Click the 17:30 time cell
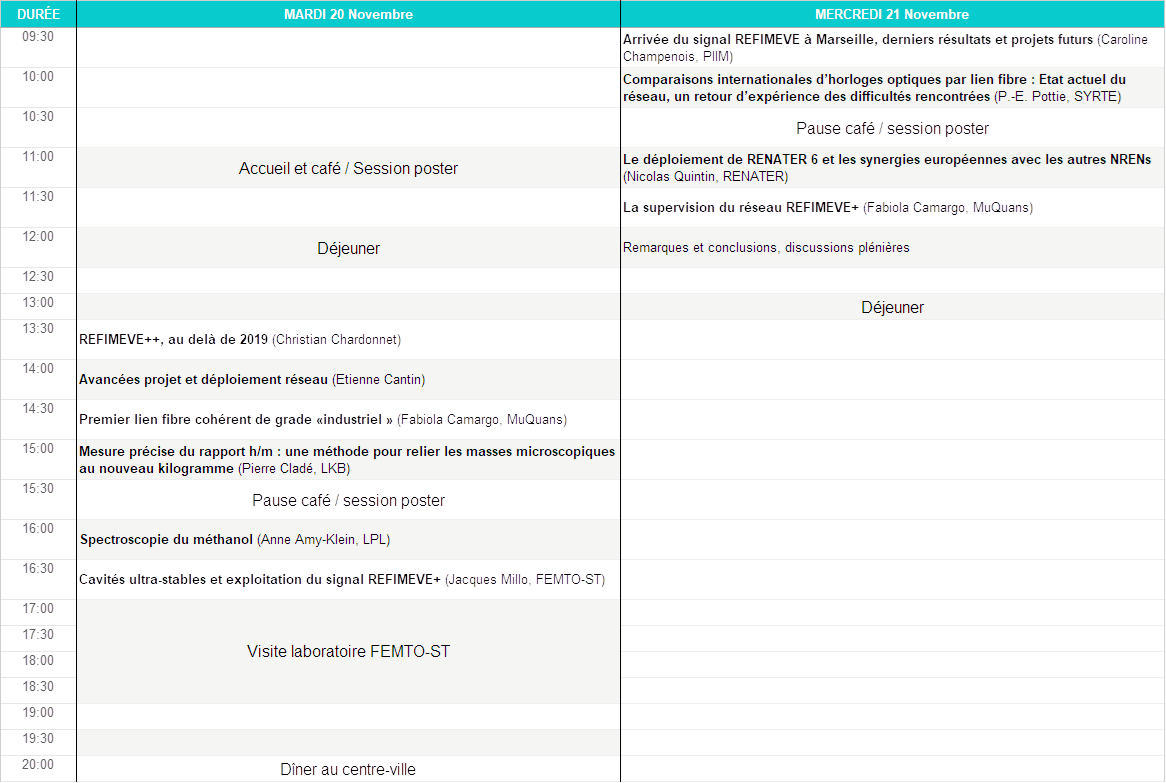 tap(38, 639)
